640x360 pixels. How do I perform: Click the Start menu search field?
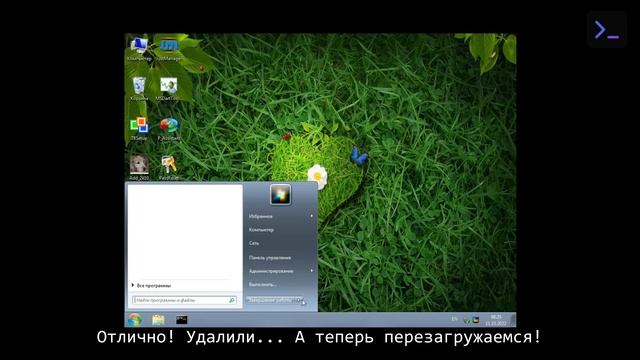point(184,300)
